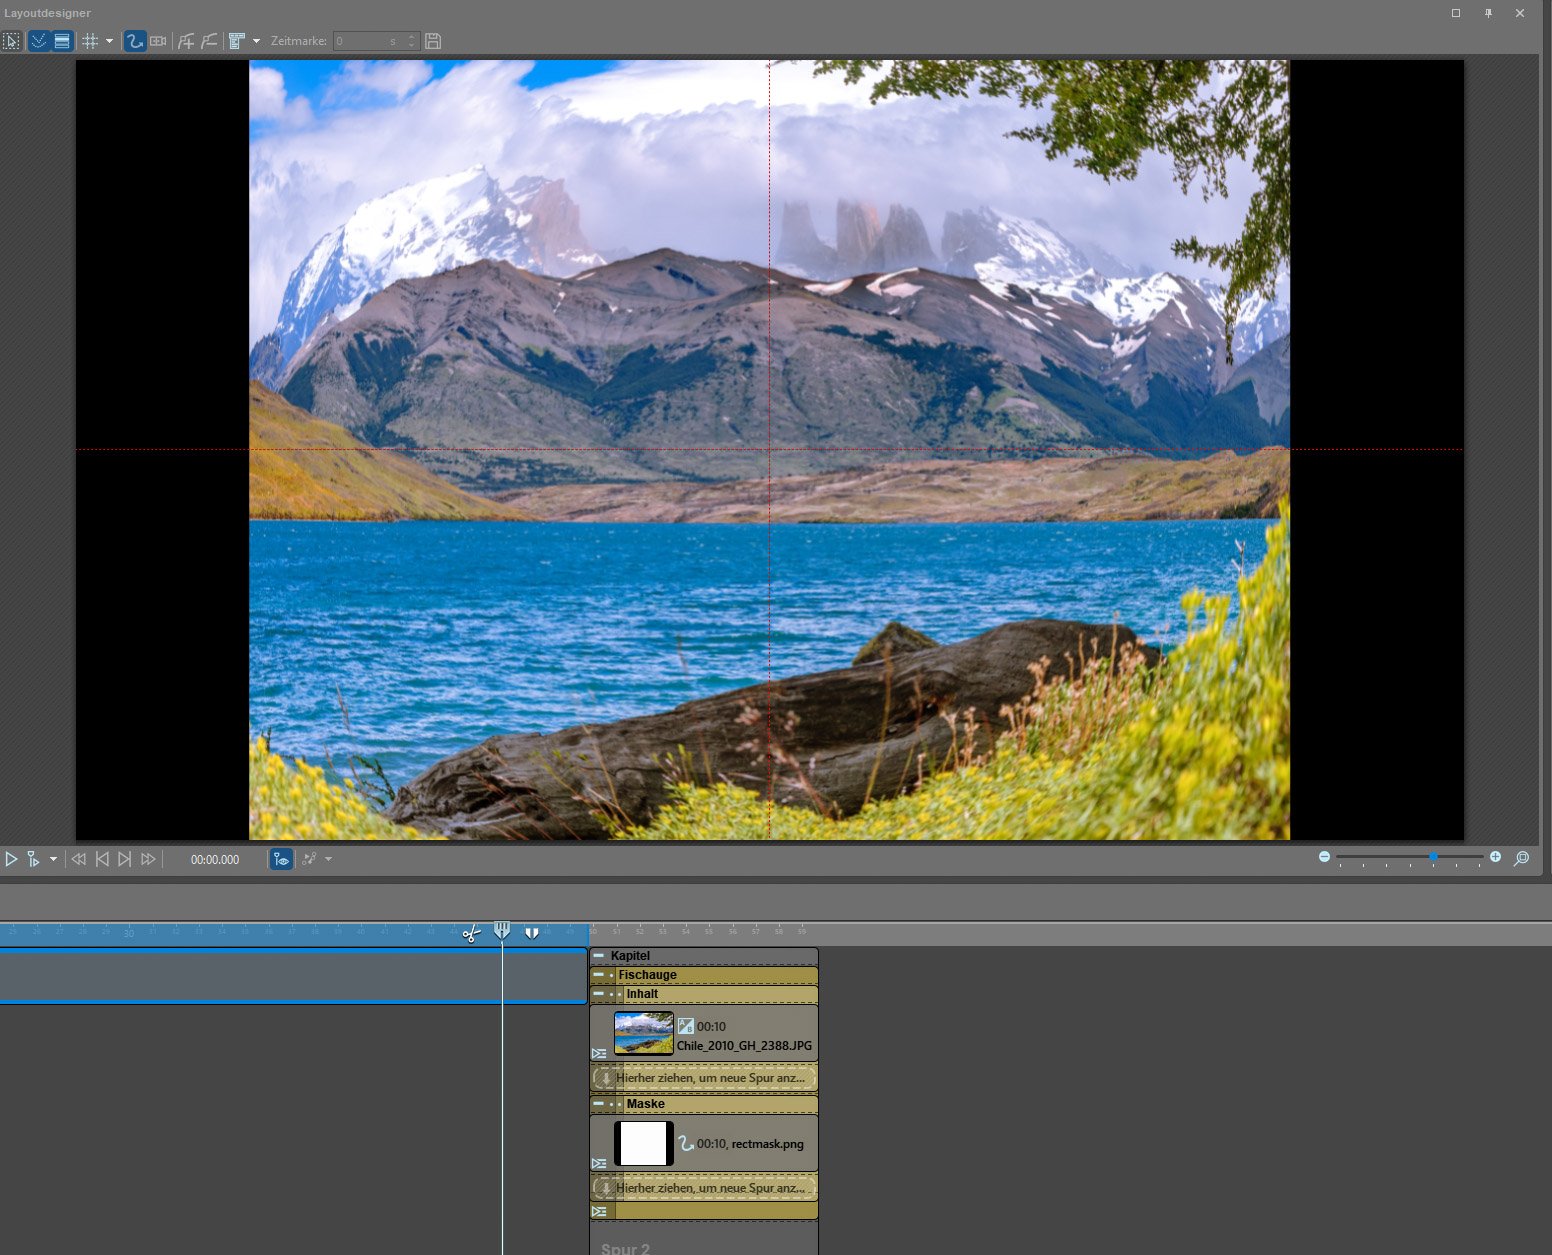The image size is (1552, 1255).
Task: Click the save icon next to Zeitmarke
Action: tap(433, 41)
